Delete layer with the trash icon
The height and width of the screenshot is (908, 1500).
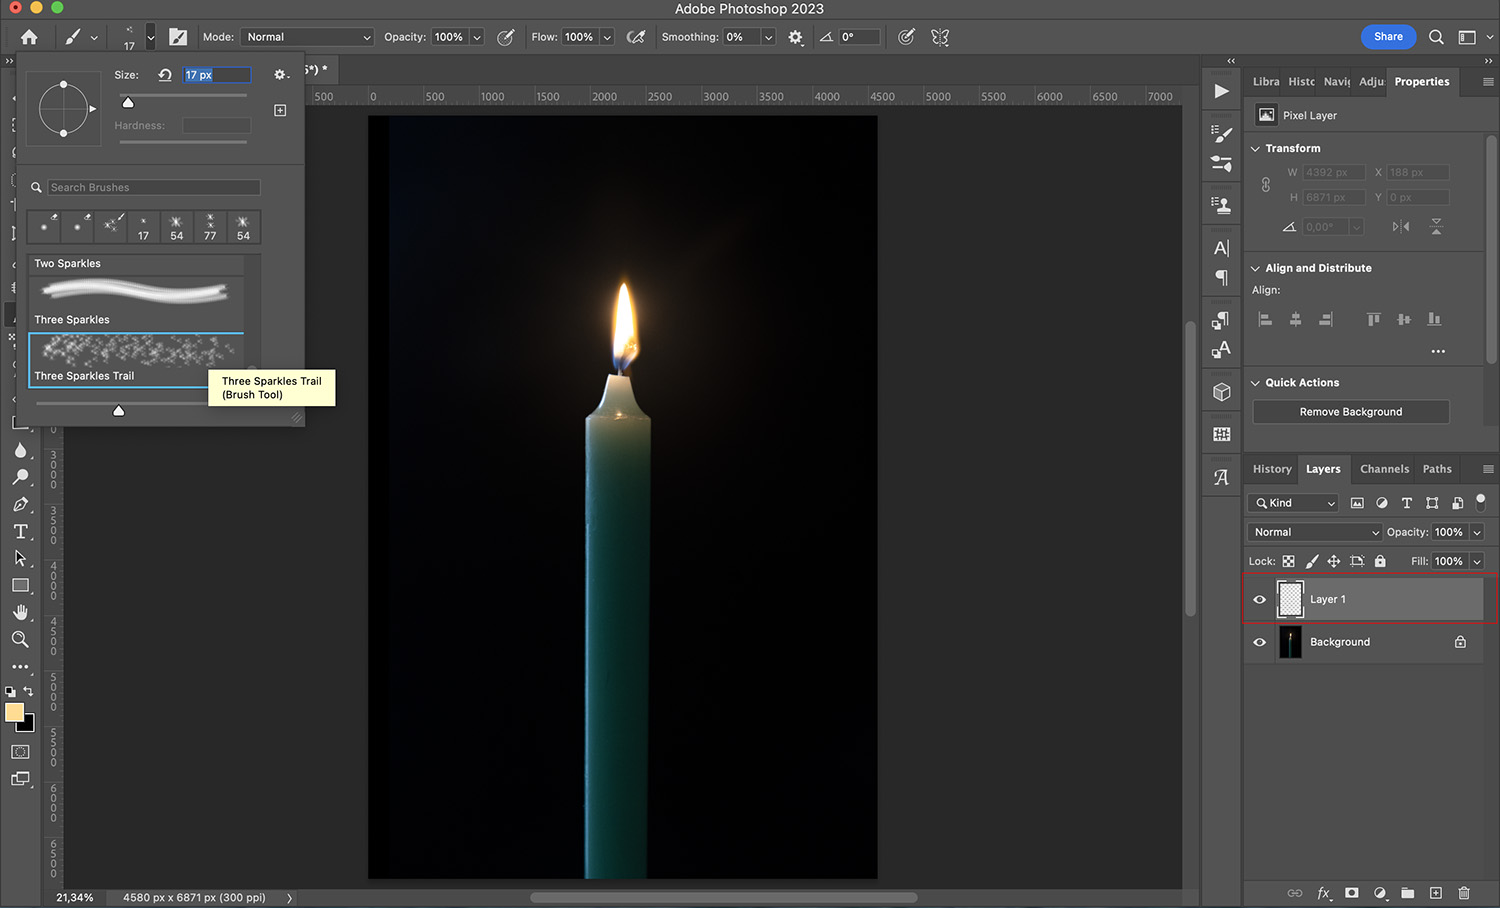point(1464,892)
